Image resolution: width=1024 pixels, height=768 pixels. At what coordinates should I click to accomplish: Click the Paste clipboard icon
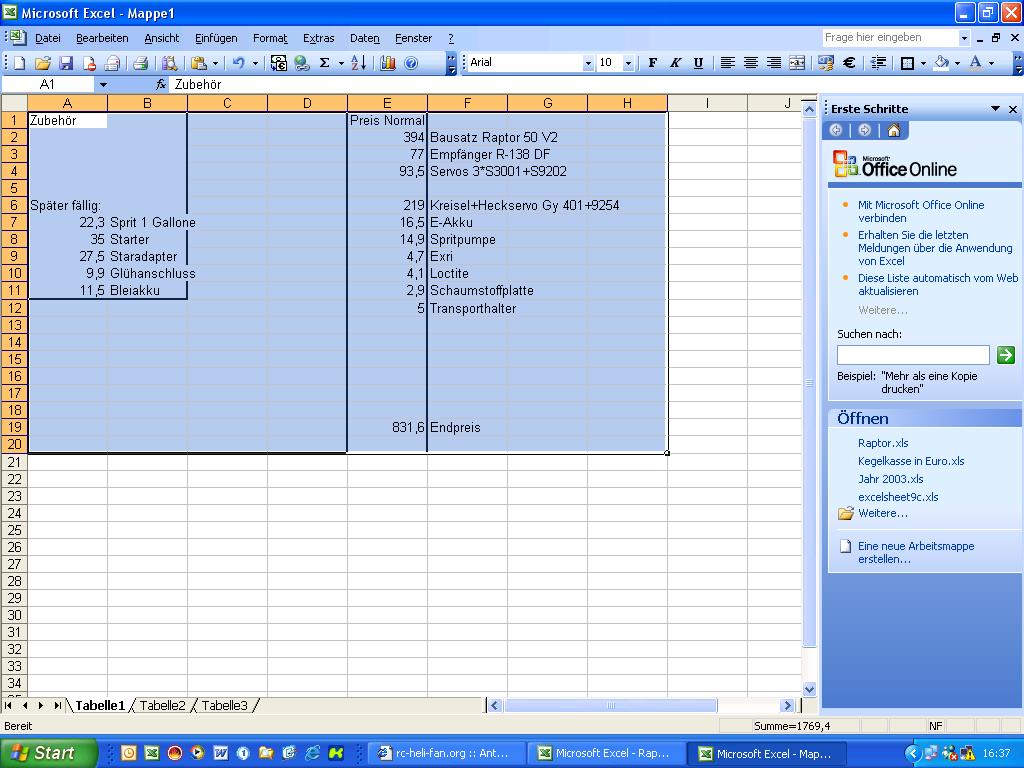click(199, 63)
